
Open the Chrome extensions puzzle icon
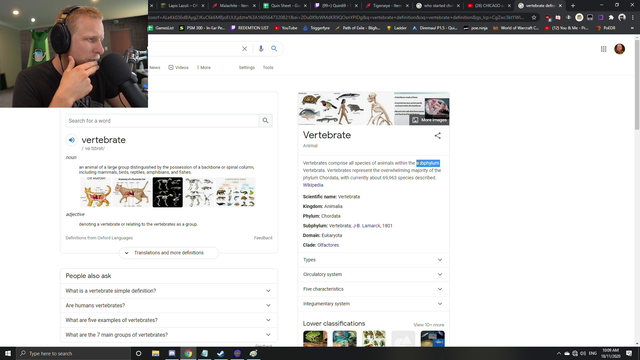tap(611, 18)
